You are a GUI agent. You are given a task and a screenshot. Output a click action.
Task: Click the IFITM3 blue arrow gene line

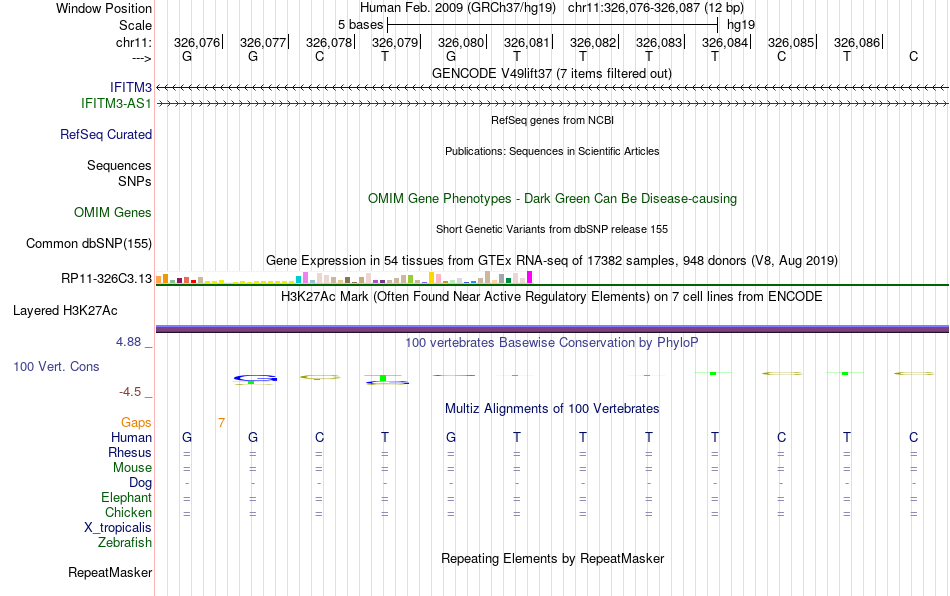pyautogui.click(x=552, y=88)
